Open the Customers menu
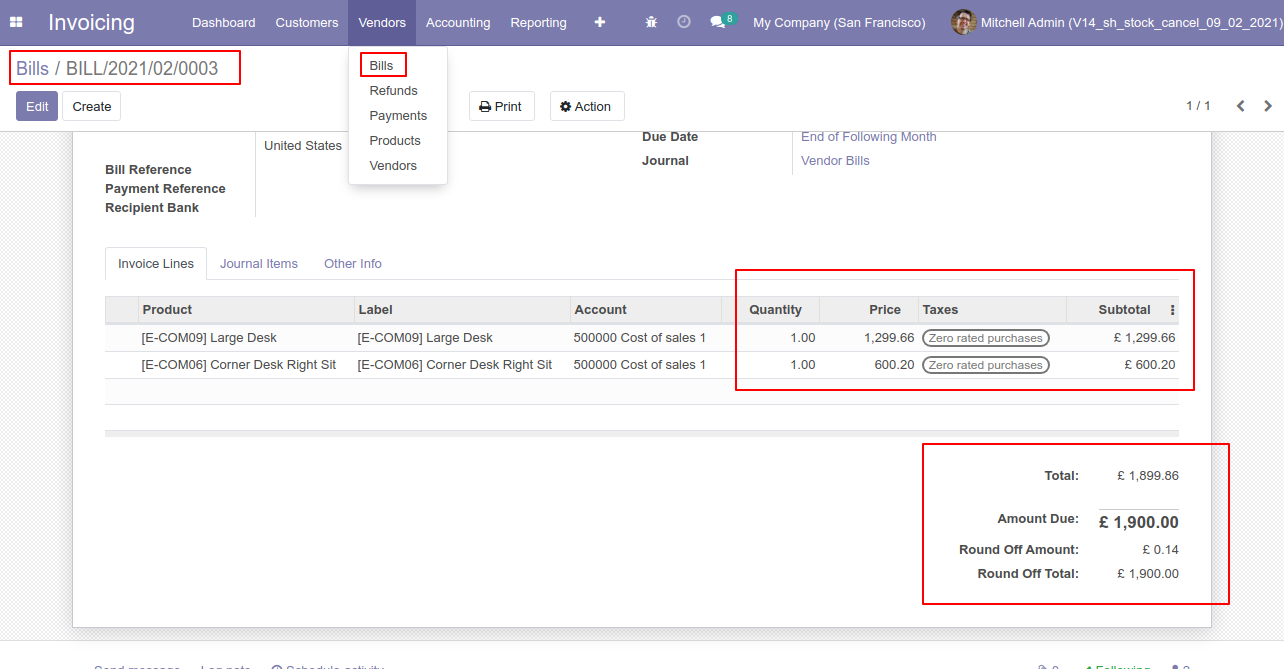This screenshot has width=1284, height=669. tap(307, 22)
